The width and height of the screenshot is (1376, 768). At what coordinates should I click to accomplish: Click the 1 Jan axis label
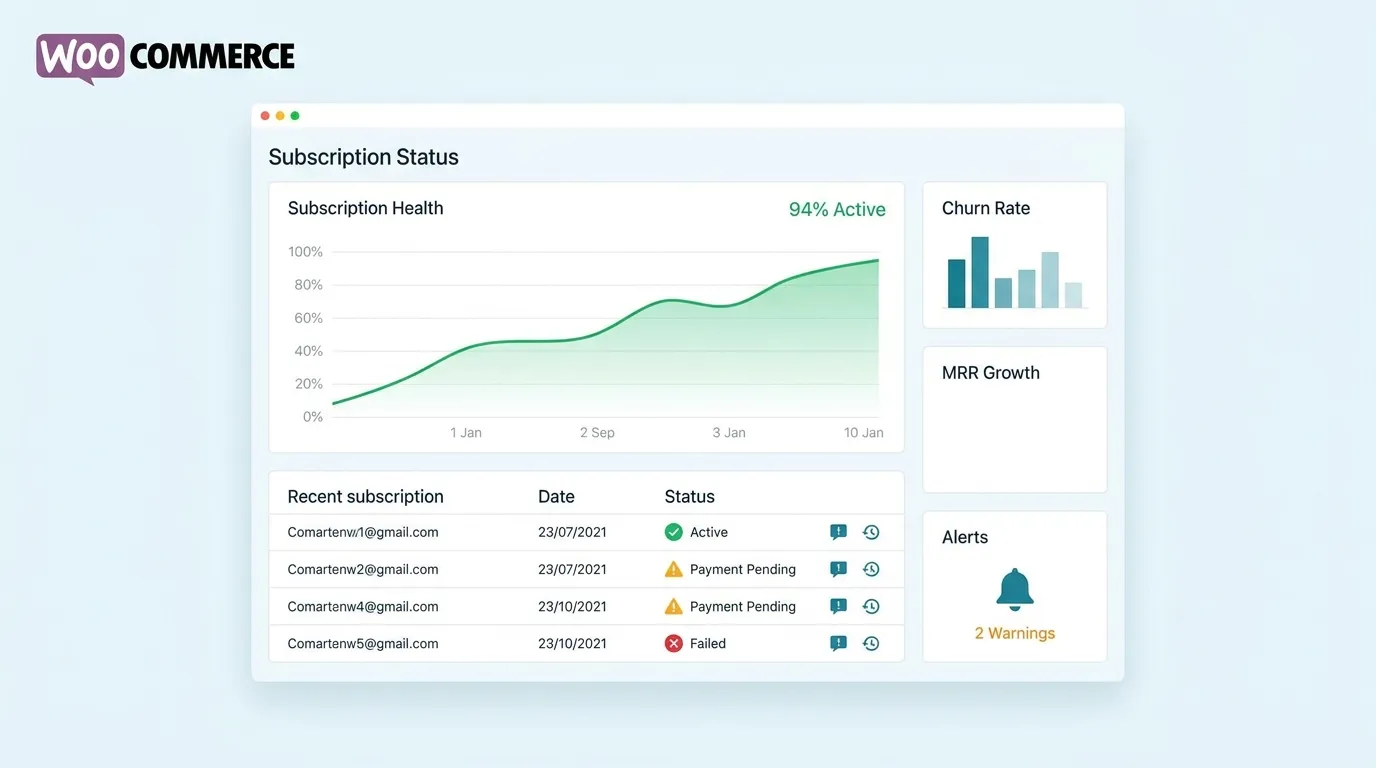[x=466, y=433]
